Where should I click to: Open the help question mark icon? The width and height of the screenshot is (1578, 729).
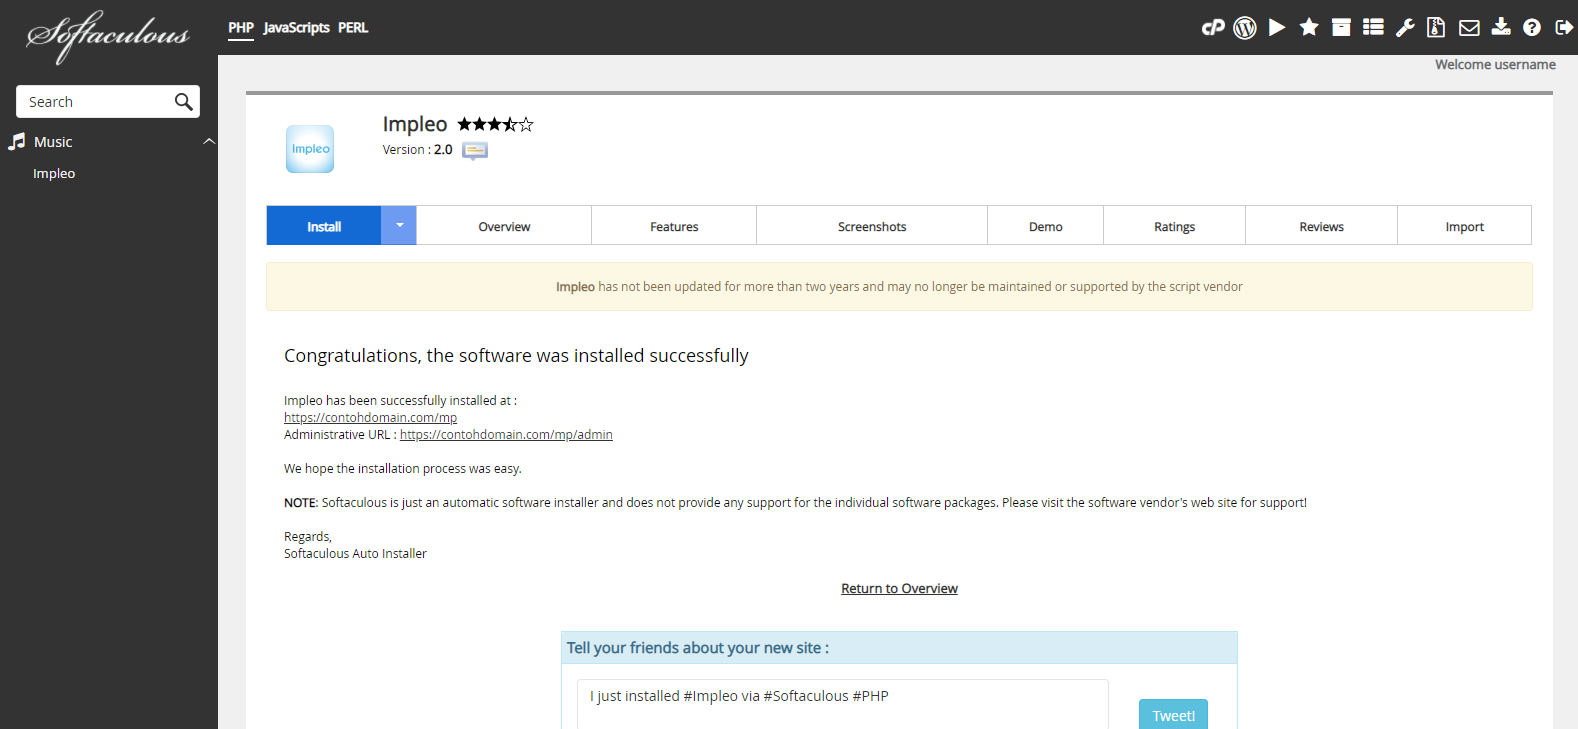(x=1532, y=28)
